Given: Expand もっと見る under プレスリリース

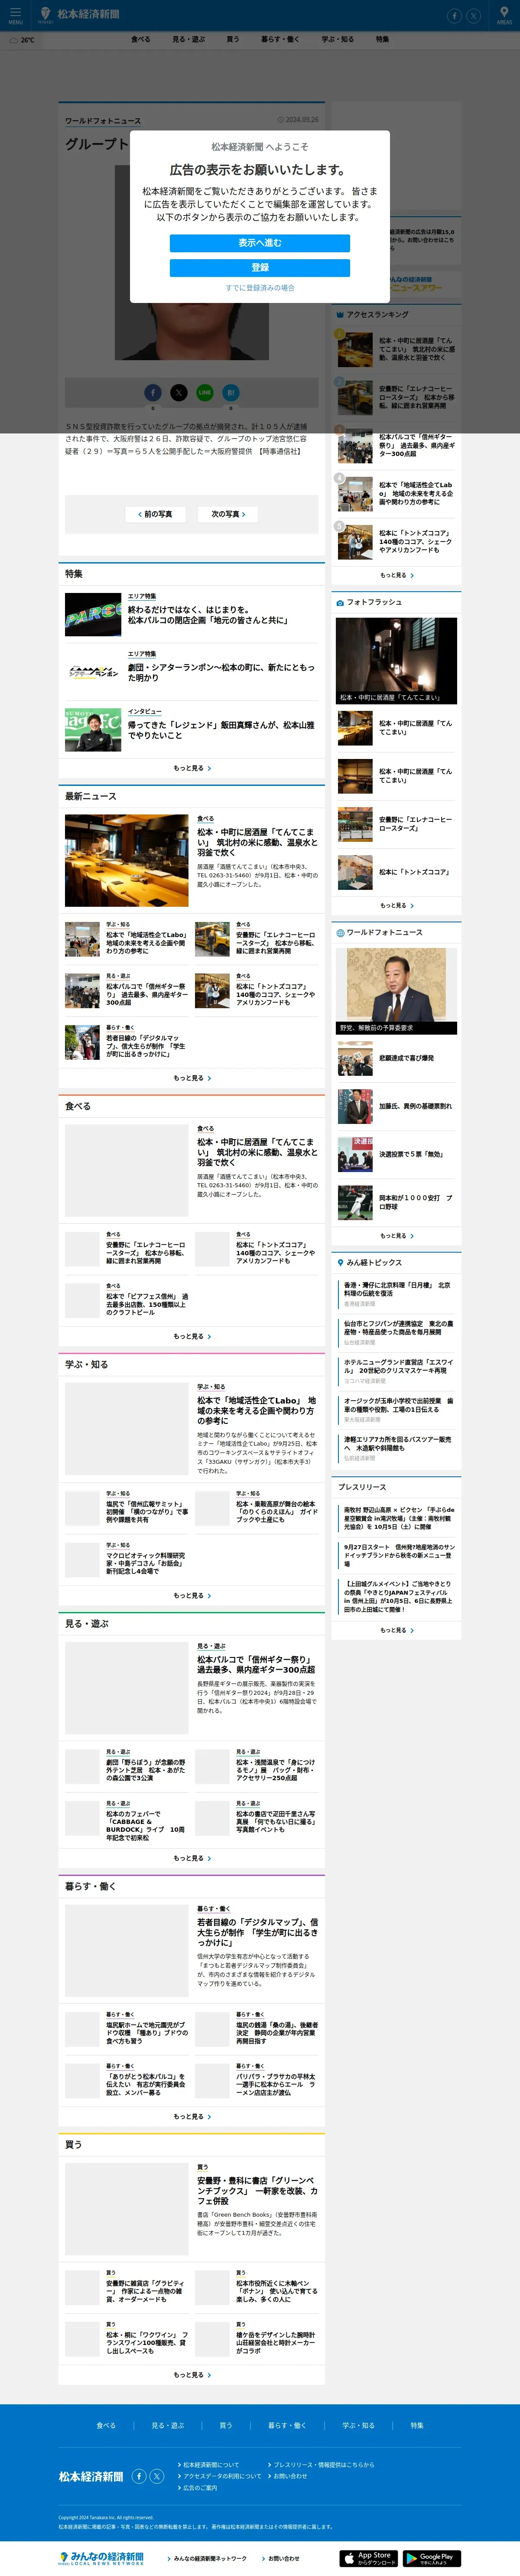Looking at the screenshot, I should coord(397,1630).
